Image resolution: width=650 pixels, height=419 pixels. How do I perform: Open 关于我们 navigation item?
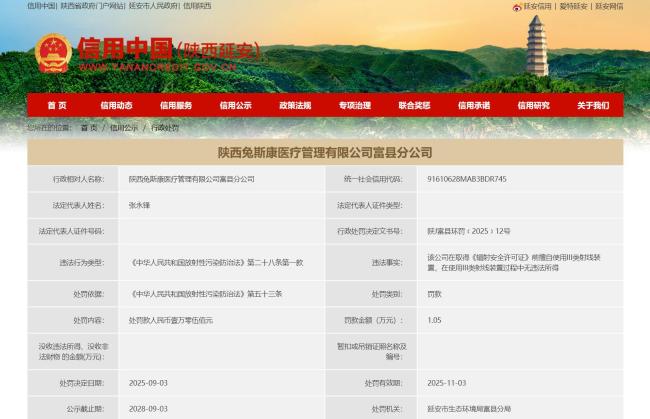tap(593, 105)
